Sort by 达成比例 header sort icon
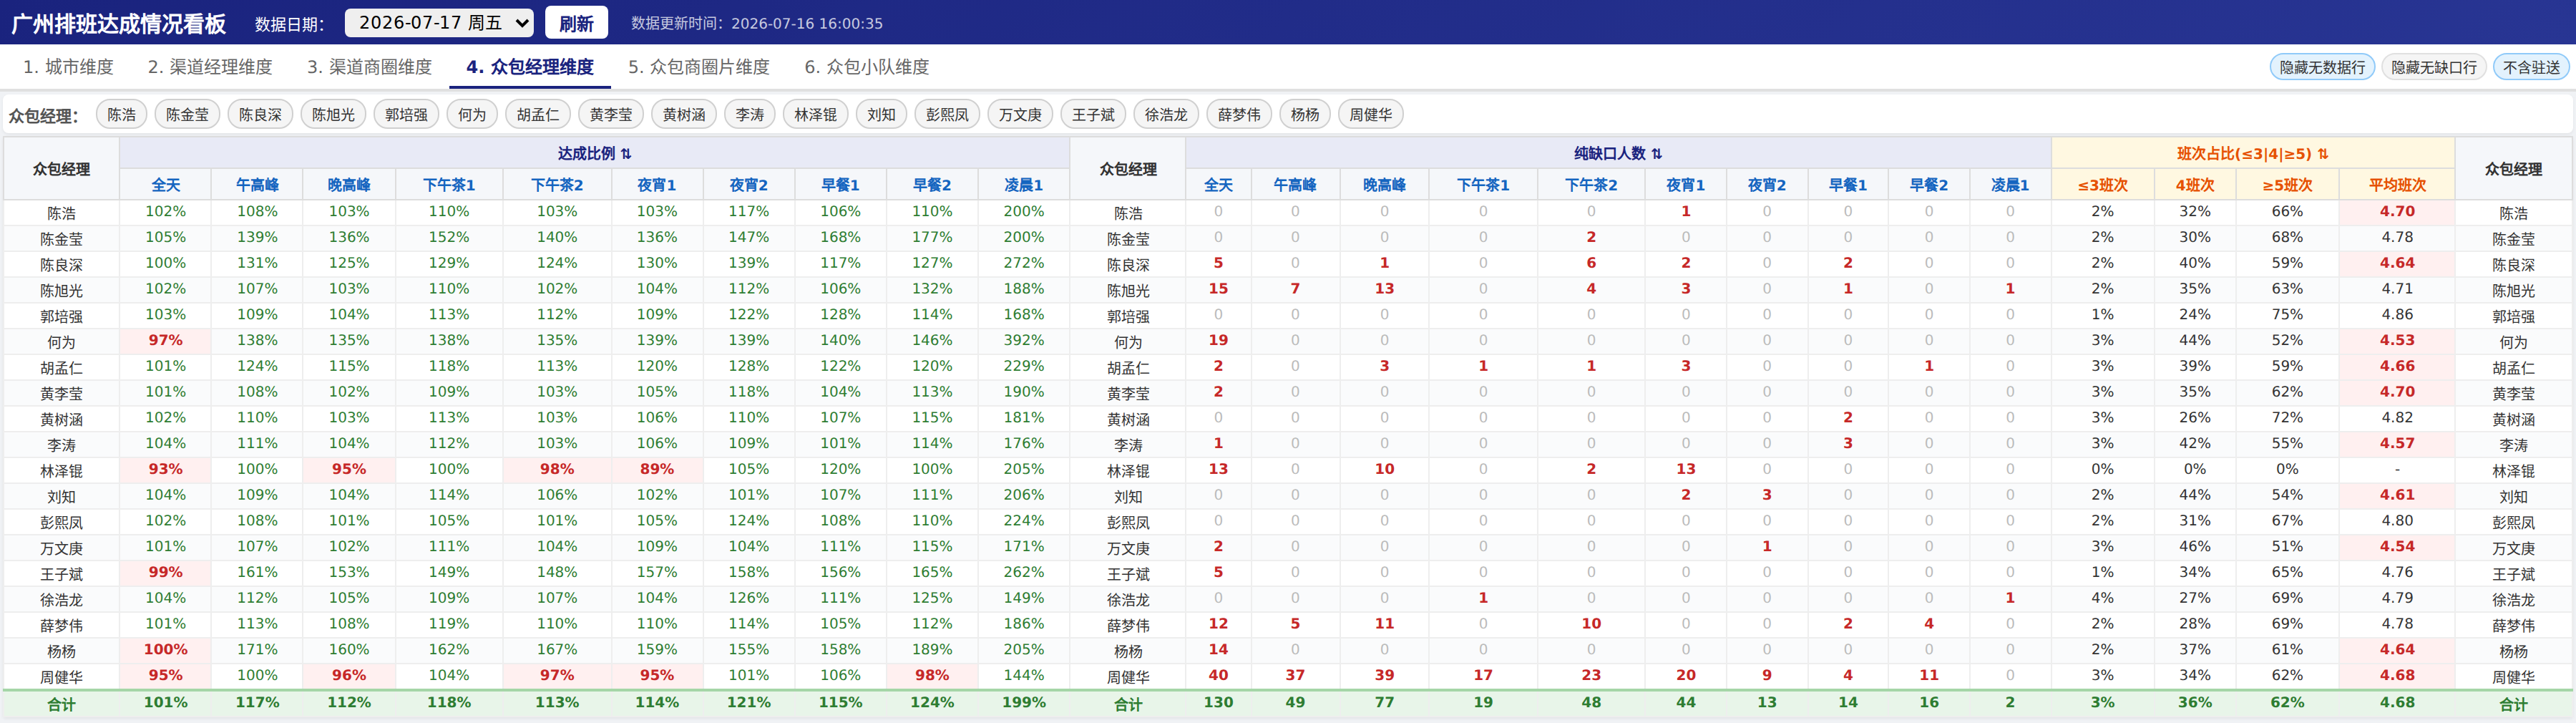The image size is (2576, 723). point(627,154)
